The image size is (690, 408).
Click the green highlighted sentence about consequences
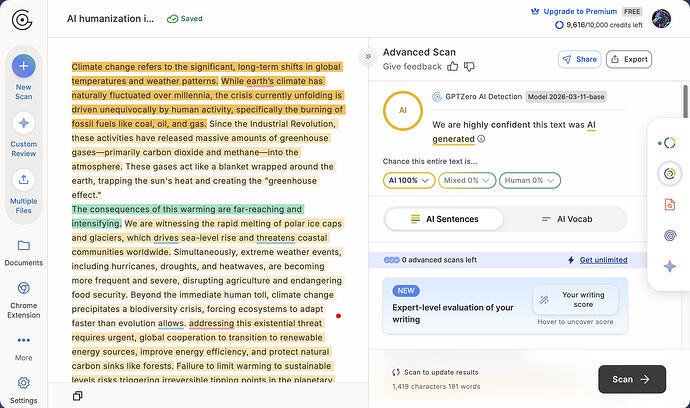point(187,216)
